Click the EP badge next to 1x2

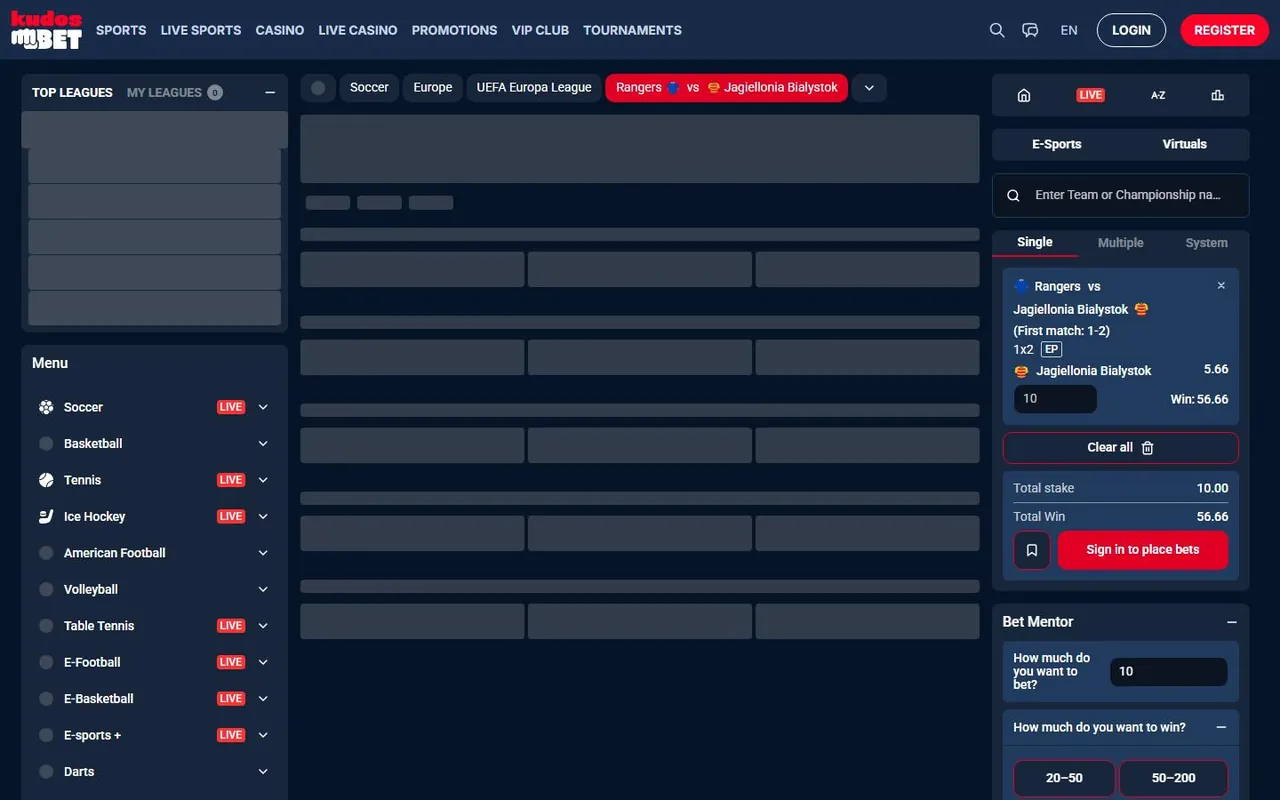click(x=1051, y=349)
